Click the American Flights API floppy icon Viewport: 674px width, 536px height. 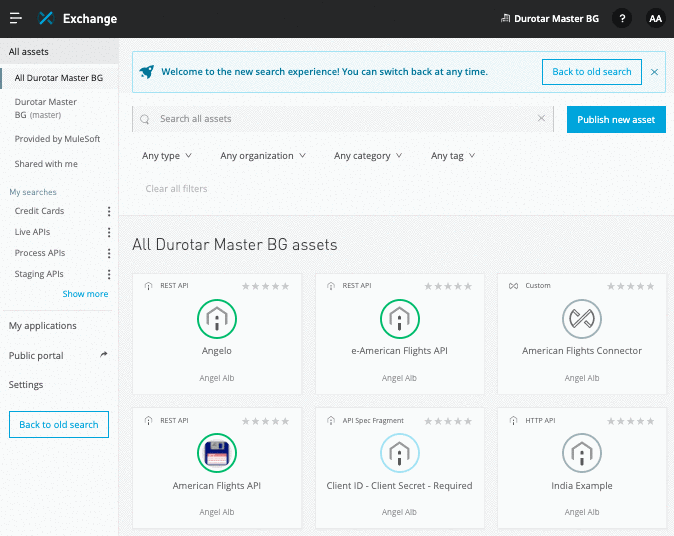[x=217, y=453]
